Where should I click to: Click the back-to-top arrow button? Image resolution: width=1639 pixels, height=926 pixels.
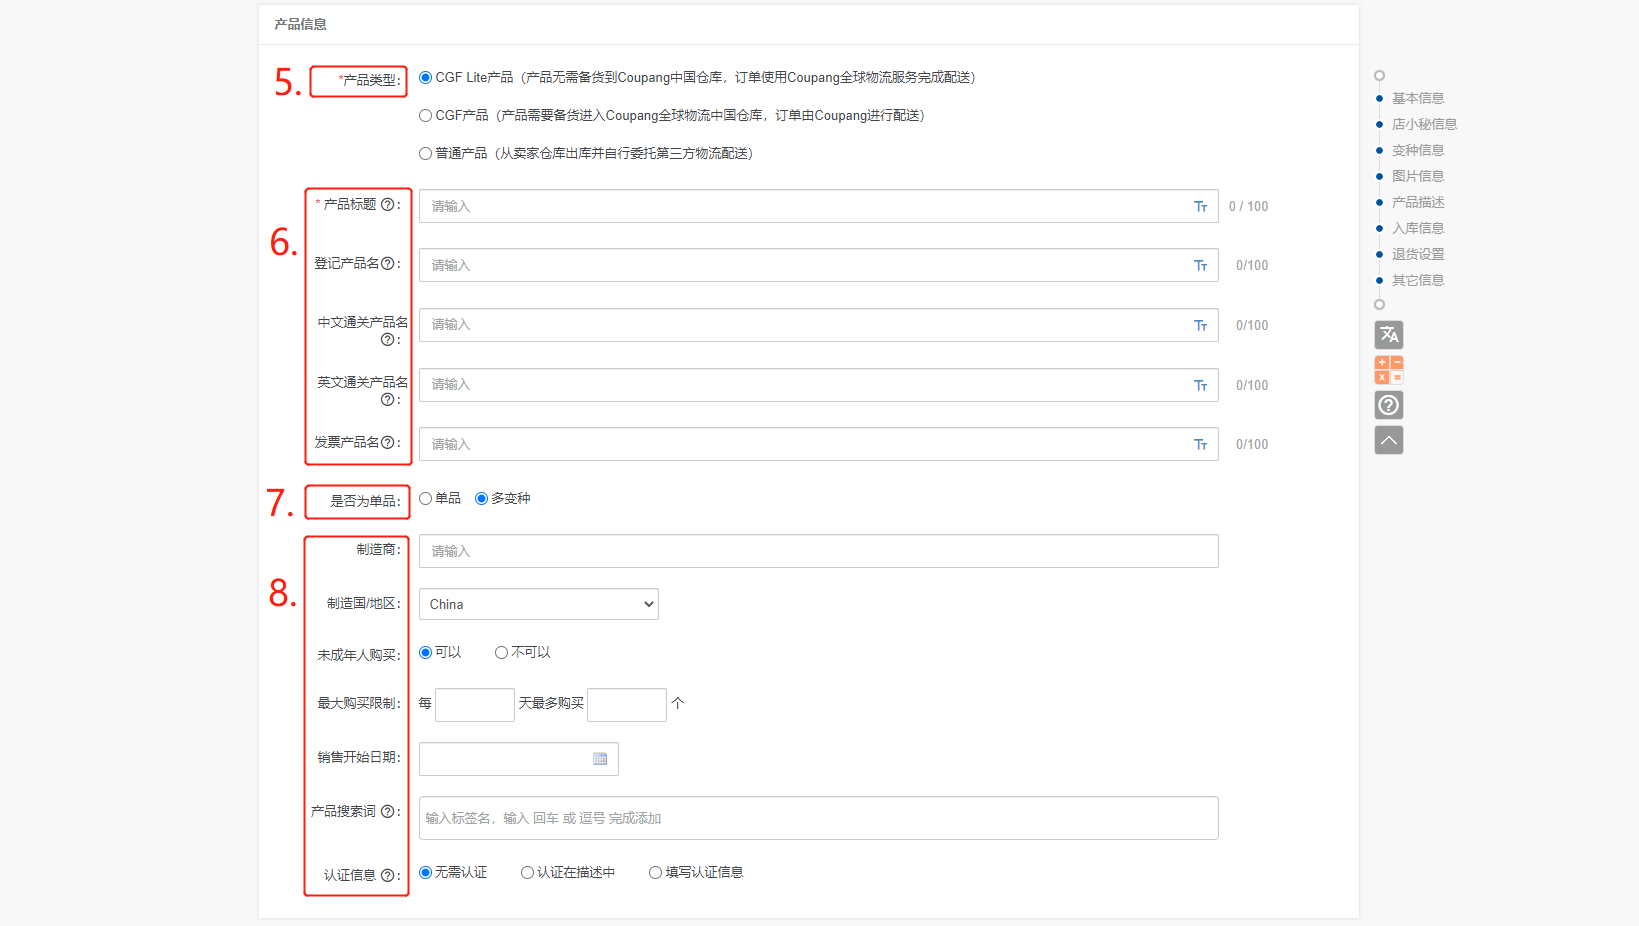[x=1388, y=440]
